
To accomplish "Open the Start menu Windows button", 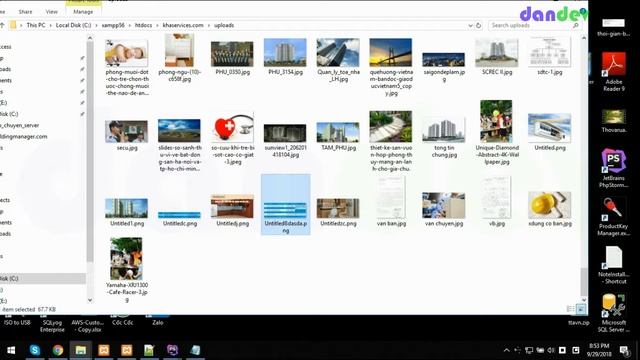I will pos(11,350).
